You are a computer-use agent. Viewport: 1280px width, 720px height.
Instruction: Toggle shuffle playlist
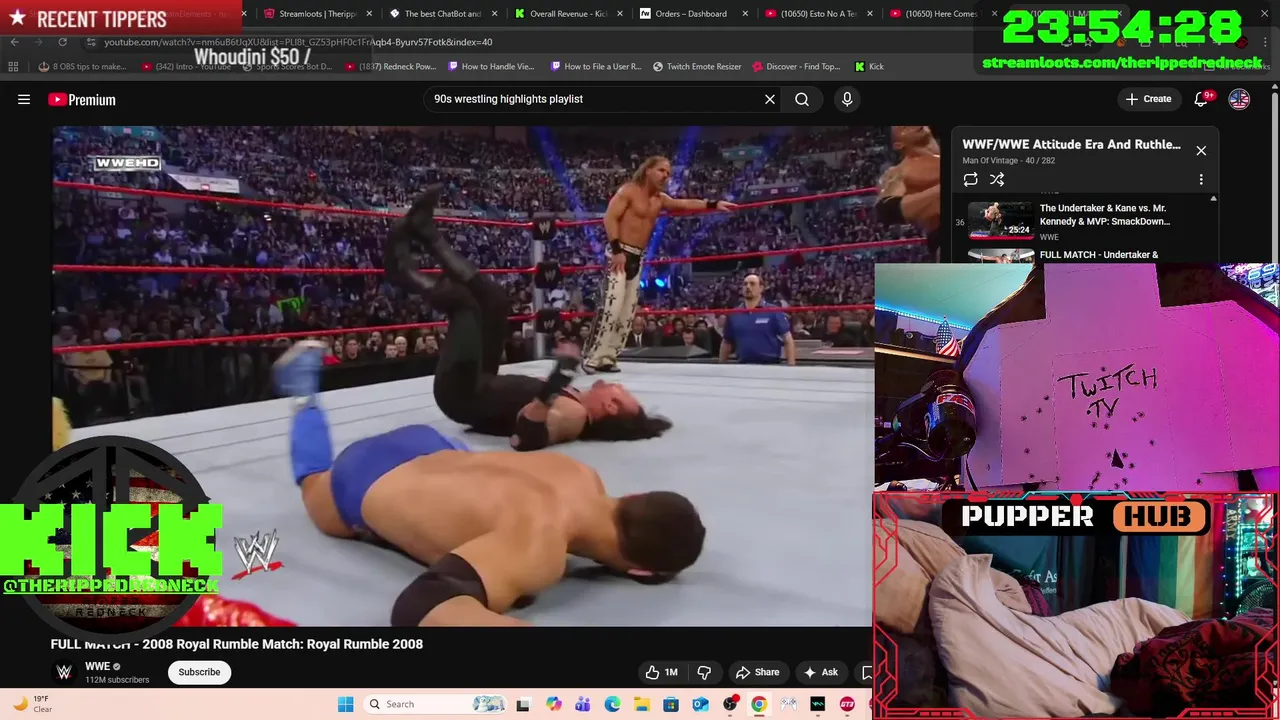point(997,179)
